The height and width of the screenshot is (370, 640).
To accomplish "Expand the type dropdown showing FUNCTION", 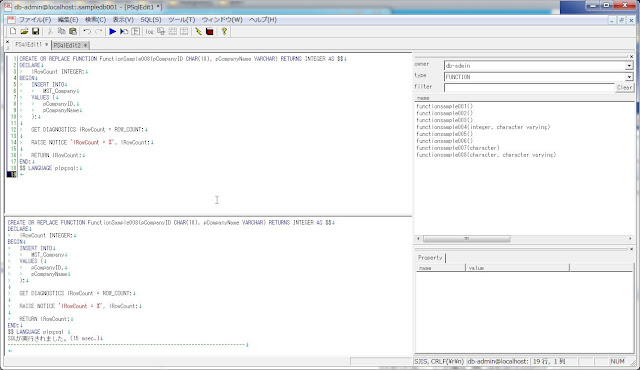I will pyautogui.click(x=629, y=77).
